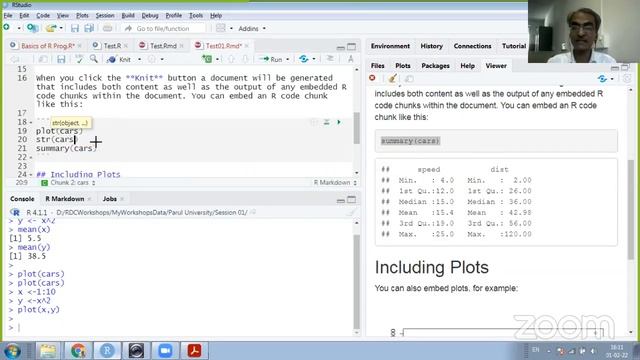Click the spell check icon in editor toolbar
Image resolution: width=640 pixels, height=360 pixels.
79,59
